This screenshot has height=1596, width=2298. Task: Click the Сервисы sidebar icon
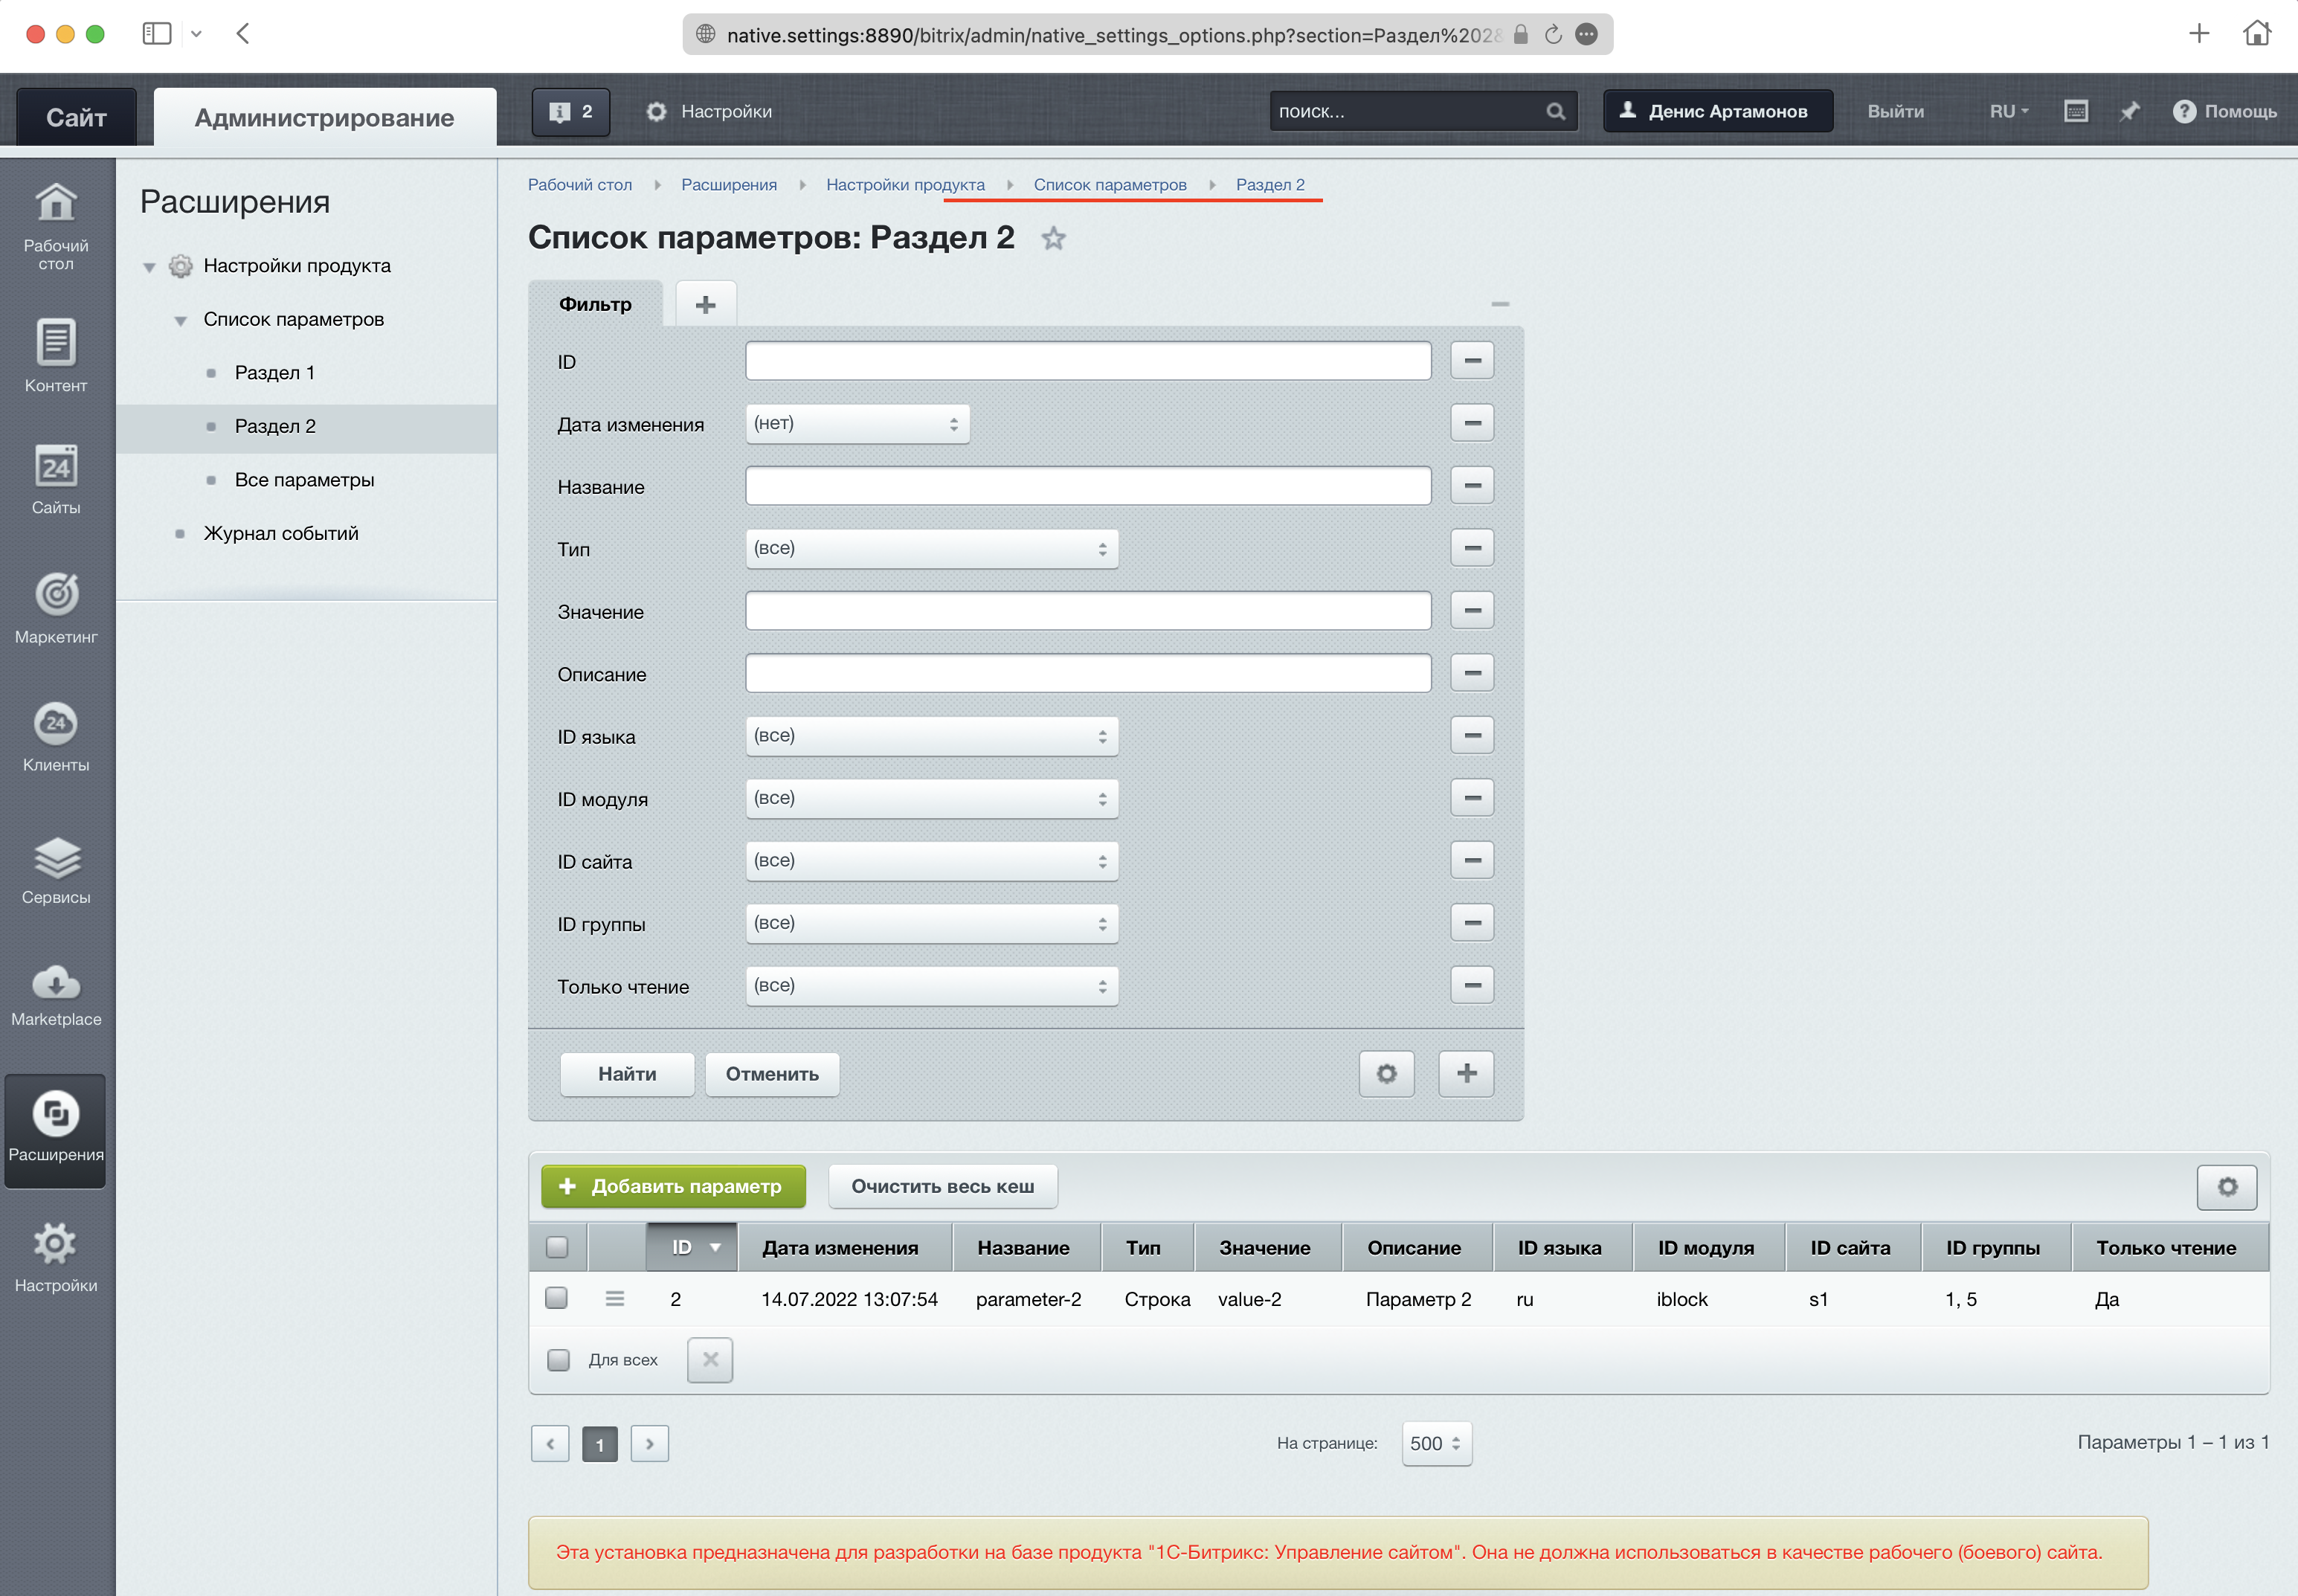point(57,872)
